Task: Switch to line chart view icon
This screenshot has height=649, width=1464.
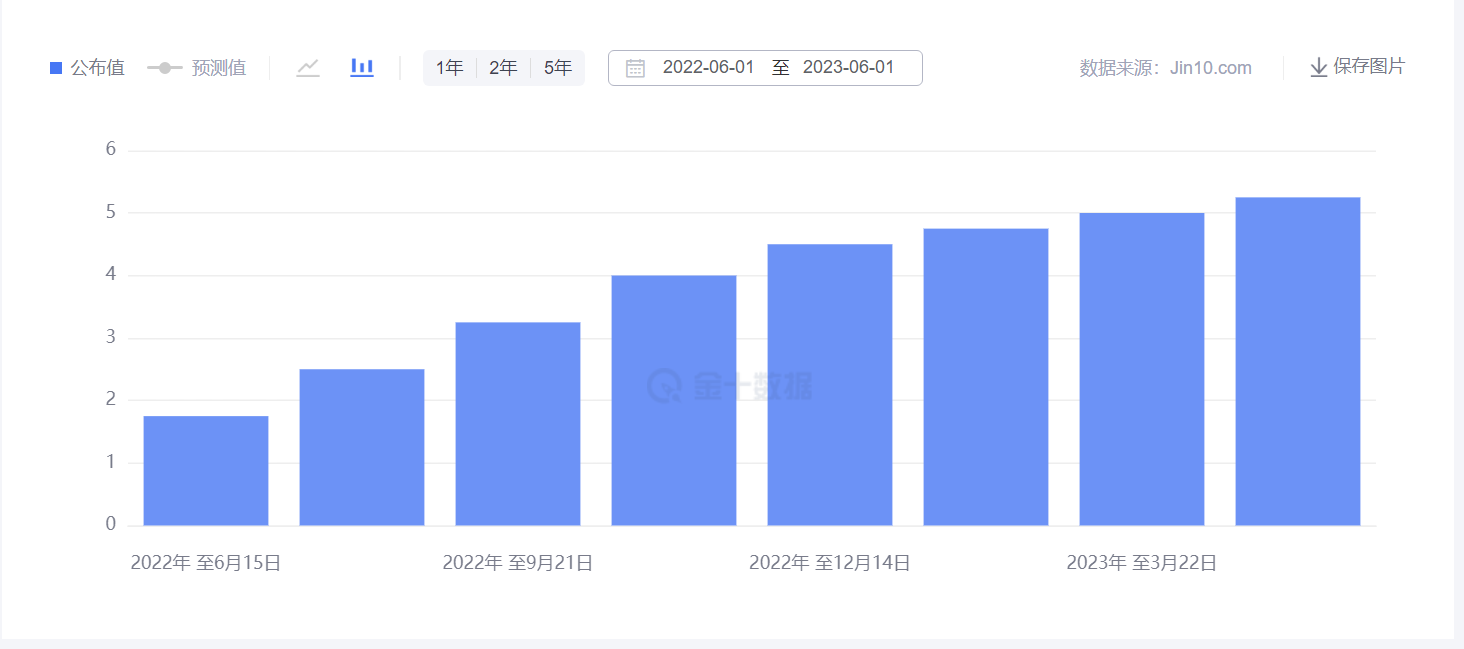Action: (308, 68)
